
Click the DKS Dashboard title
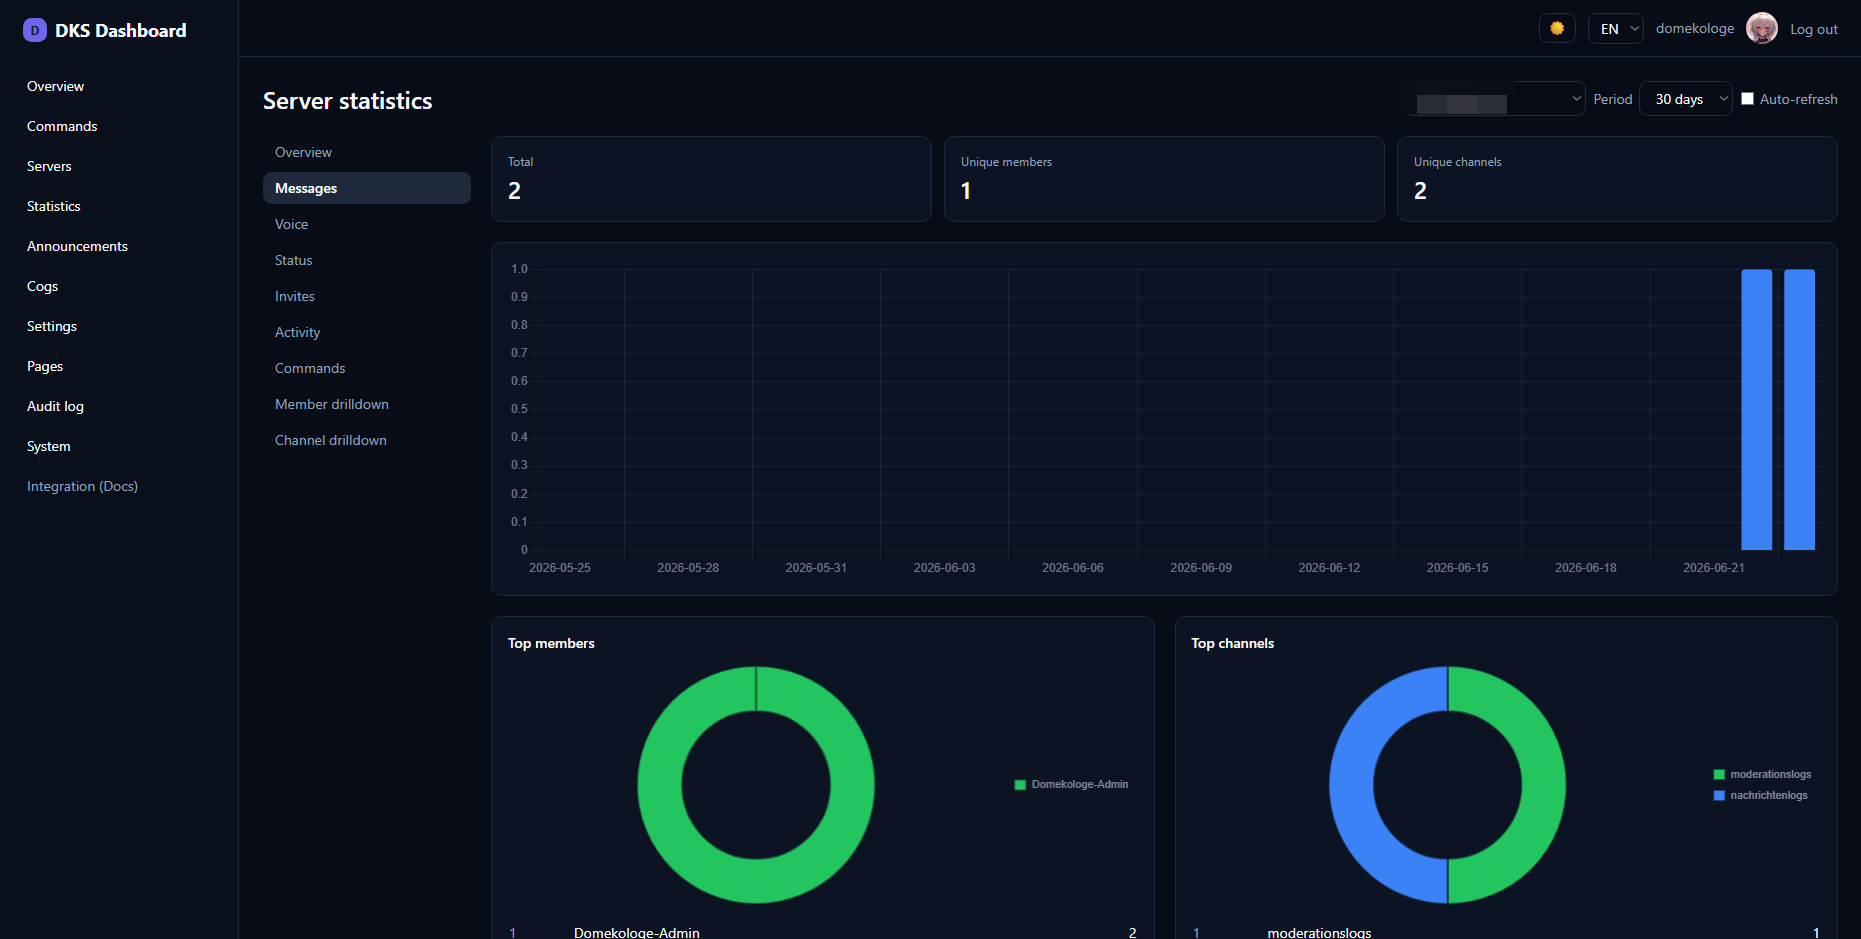click(121, 30)
